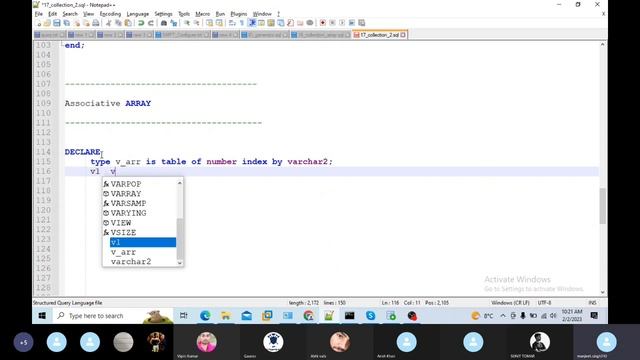This screenshot has width=640, height=360.
Task: Toggle INS mode in status bar
Action: 592,303
